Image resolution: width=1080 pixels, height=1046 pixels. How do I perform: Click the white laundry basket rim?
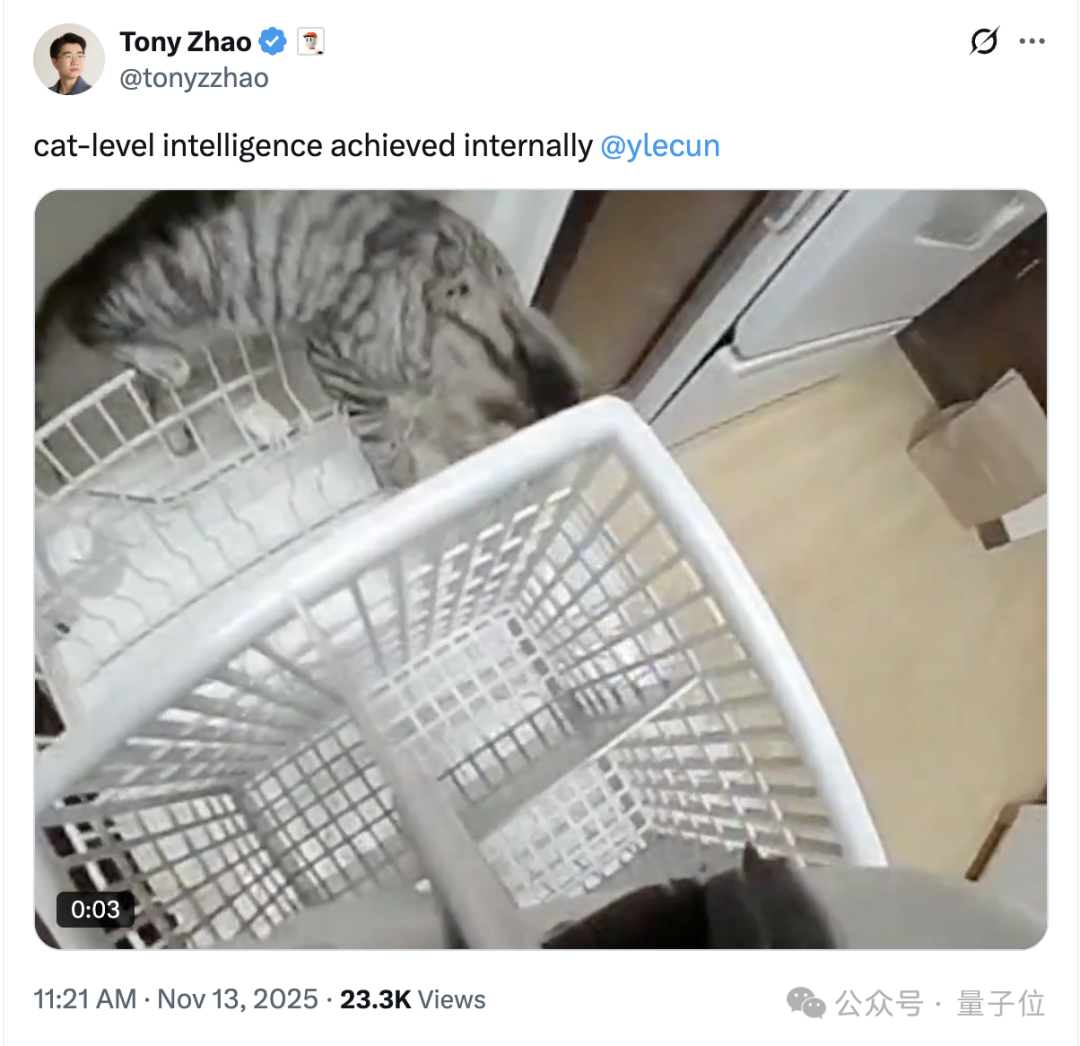pyautogui.click(x=482, y=523)
